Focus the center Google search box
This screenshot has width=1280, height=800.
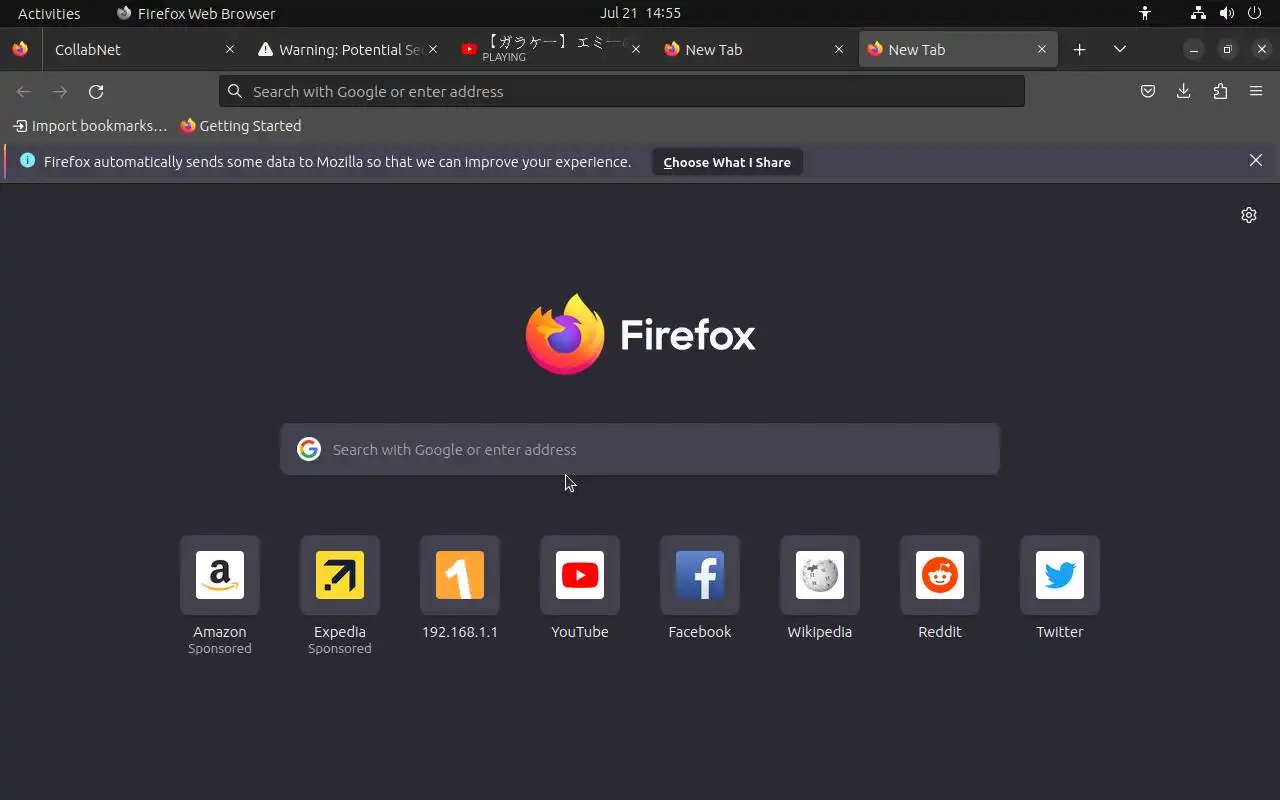click(x=640, y=449)
